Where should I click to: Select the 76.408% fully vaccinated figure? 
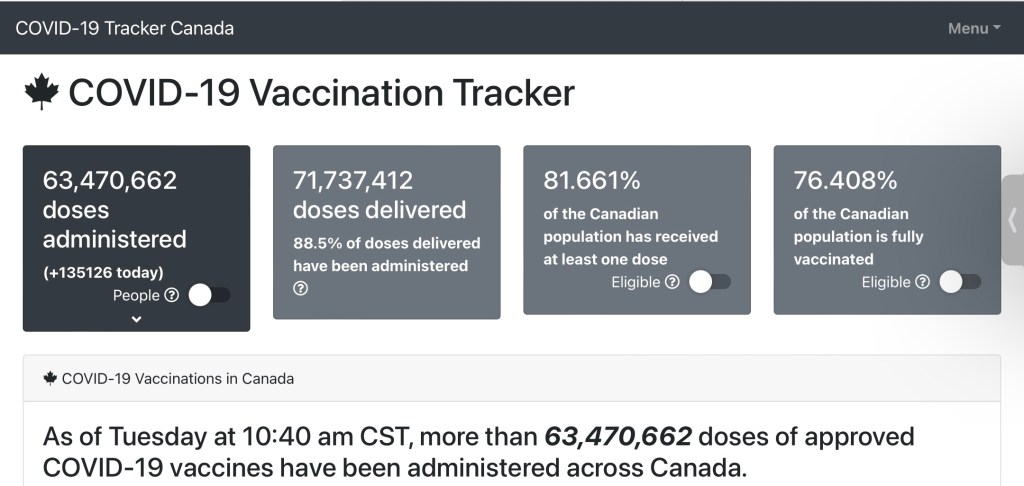(x=845, y=180)
